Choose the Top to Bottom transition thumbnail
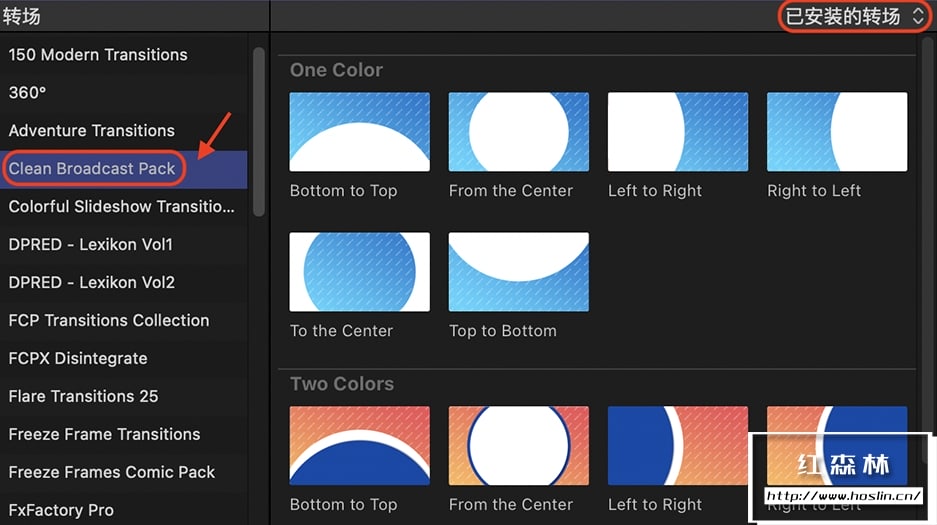 click(519, 272)
